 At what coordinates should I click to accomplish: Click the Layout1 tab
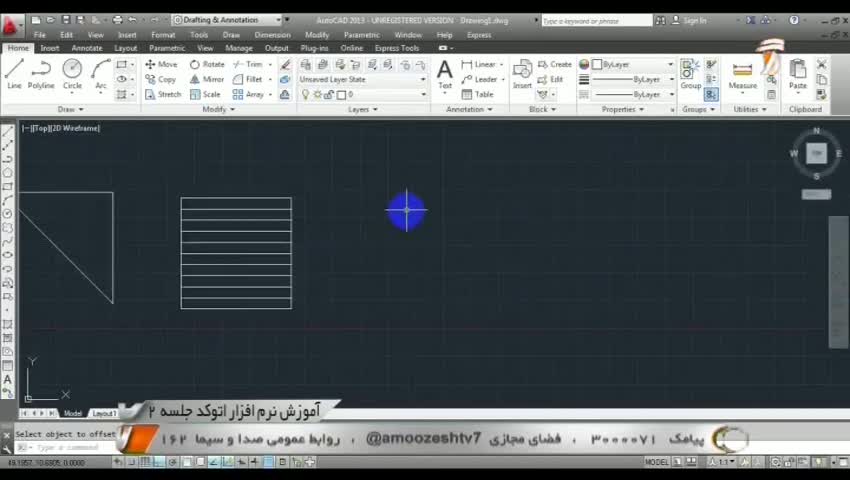(x=104, y=413)
